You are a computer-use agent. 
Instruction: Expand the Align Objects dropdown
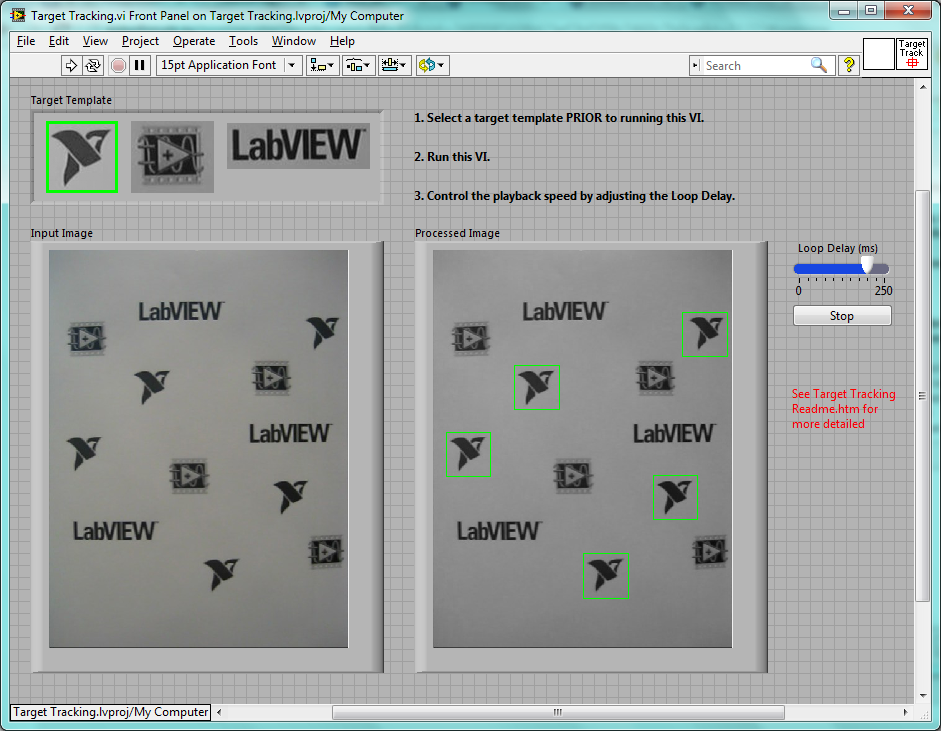[323, 65]
